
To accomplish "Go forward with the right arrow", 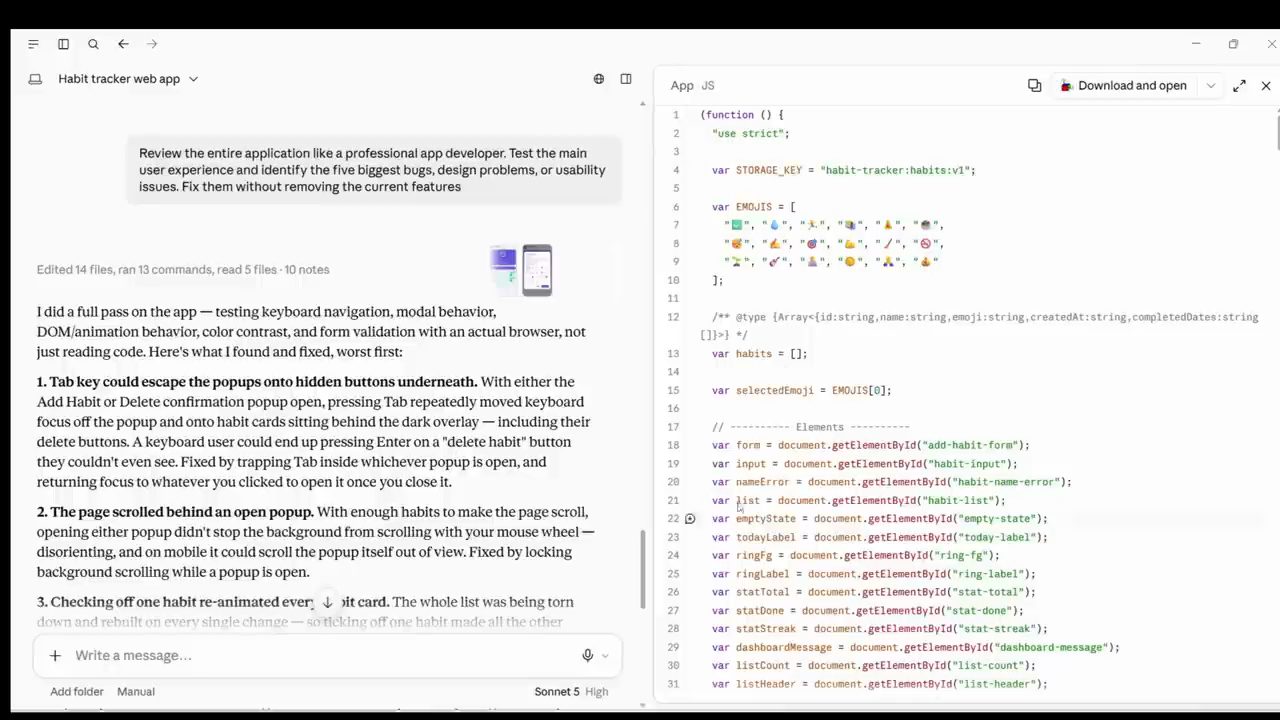I will click(152, 44).
